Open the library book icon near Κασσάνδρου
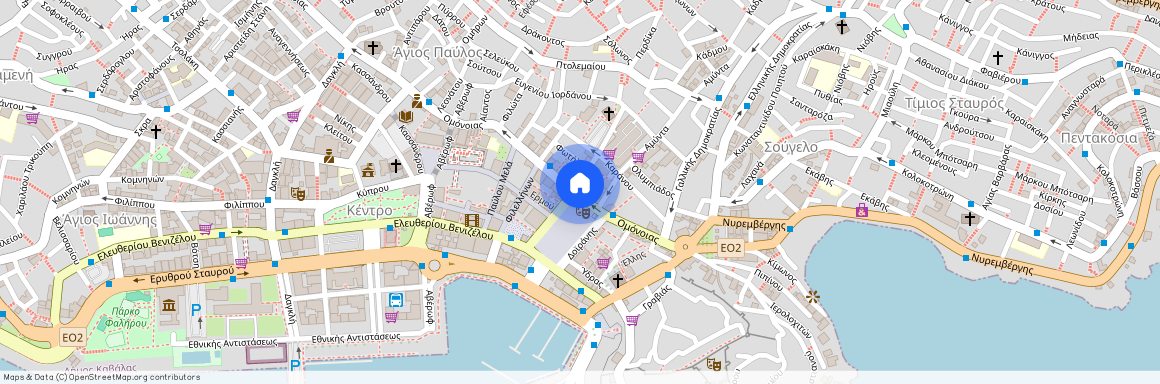Screen dimensions: 1160x384 (x=405, y=117)
